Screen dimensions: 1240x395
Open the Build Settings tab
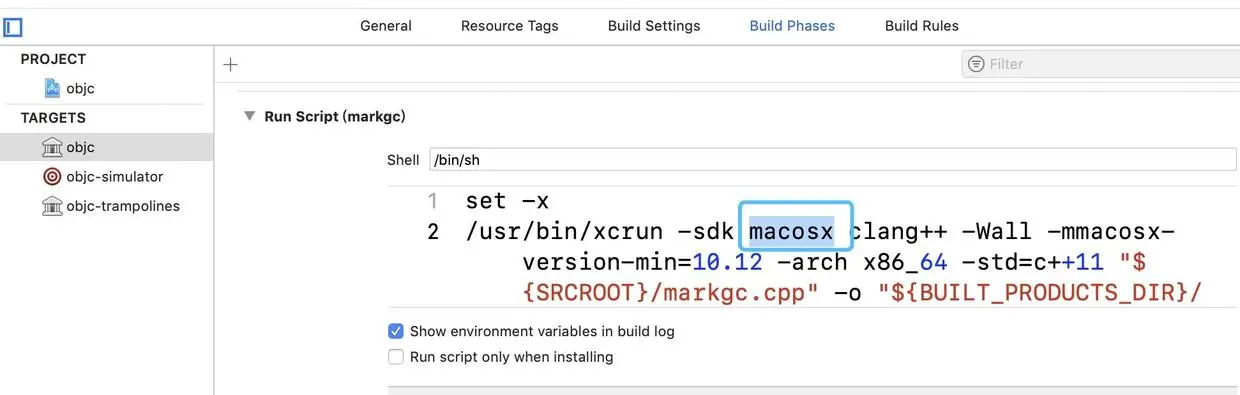[x=654, y=26]
